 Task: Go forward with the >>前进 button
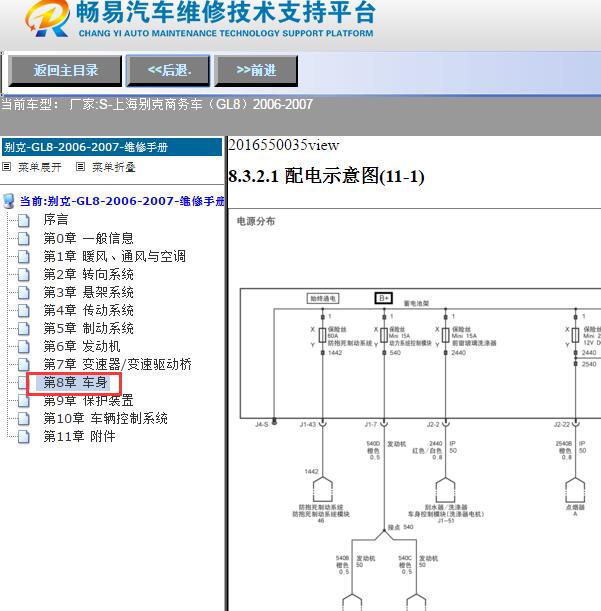pos(256,71)
